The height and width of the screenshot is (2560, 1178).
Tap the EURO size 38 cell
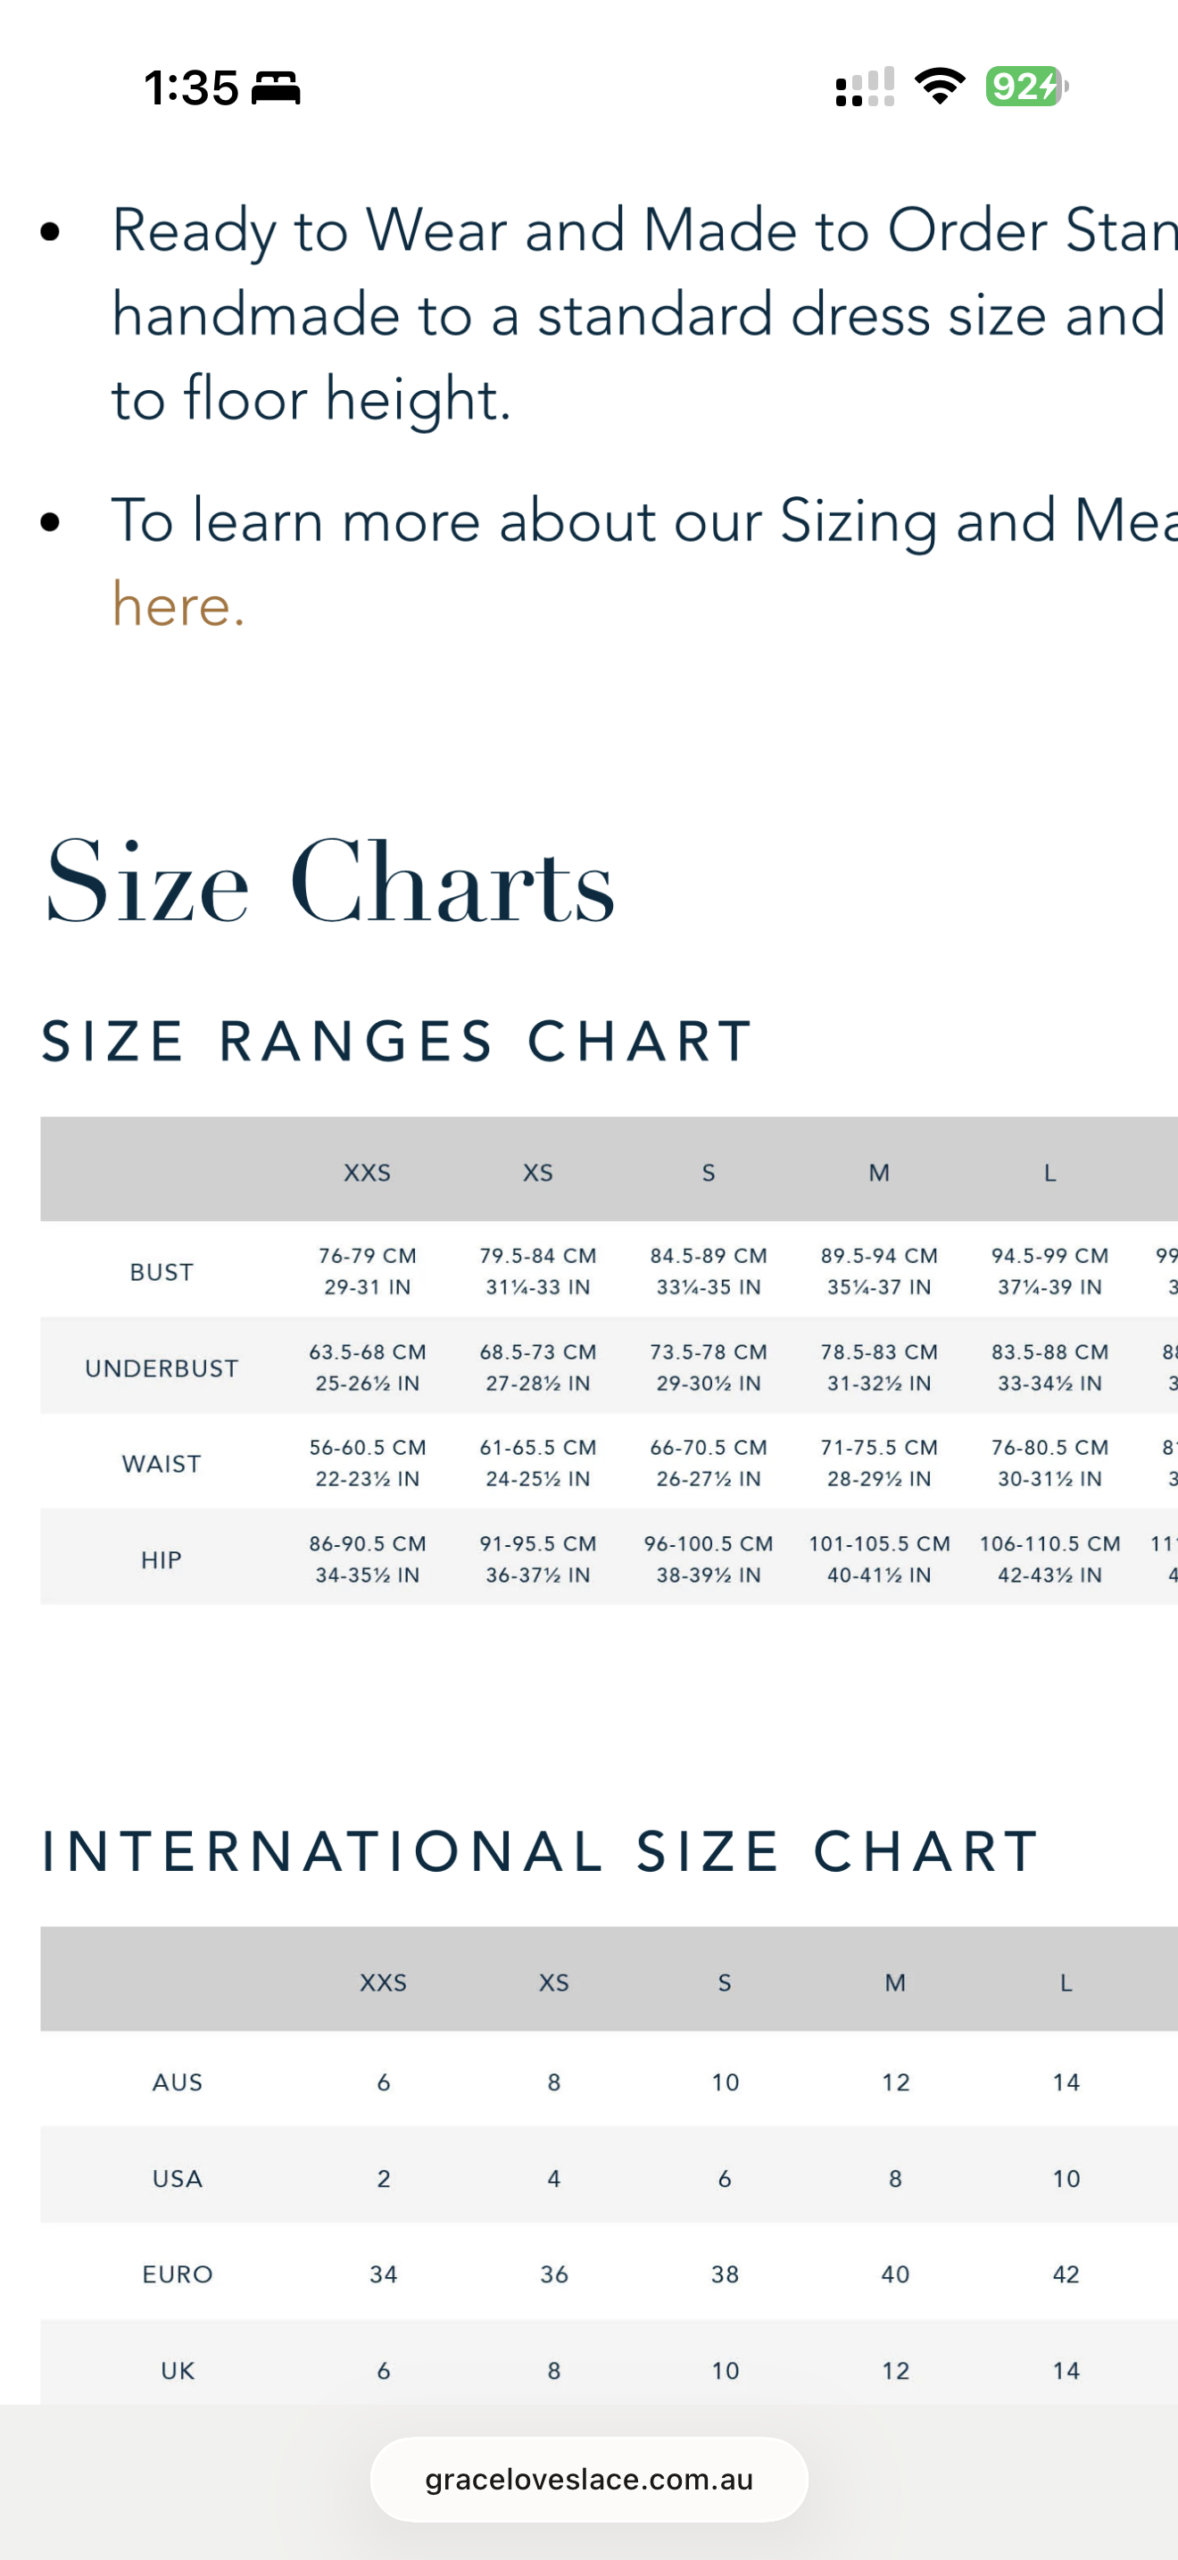[x=725, y=2274]
